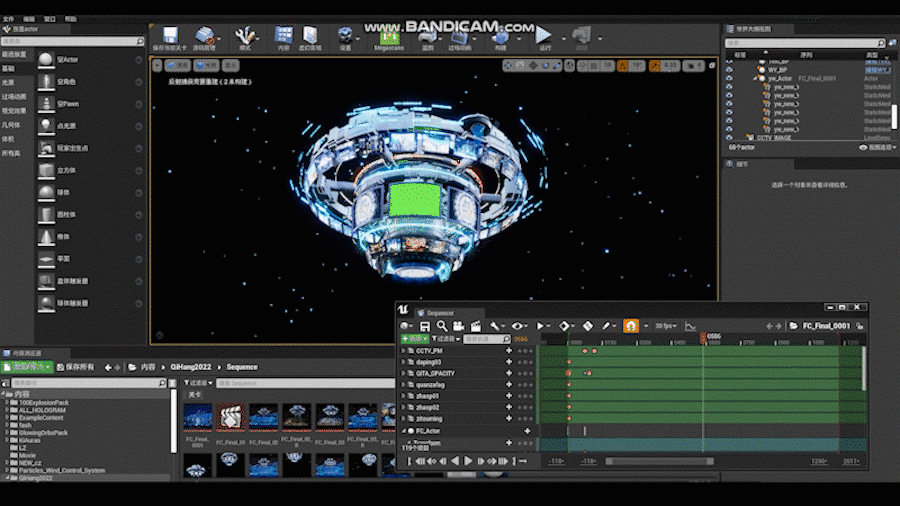The height and width of the screenshot is (506, 900).
Task: Click the FC_Final_0001 sequence thumbnail
Action: click(x=197, y=417)
